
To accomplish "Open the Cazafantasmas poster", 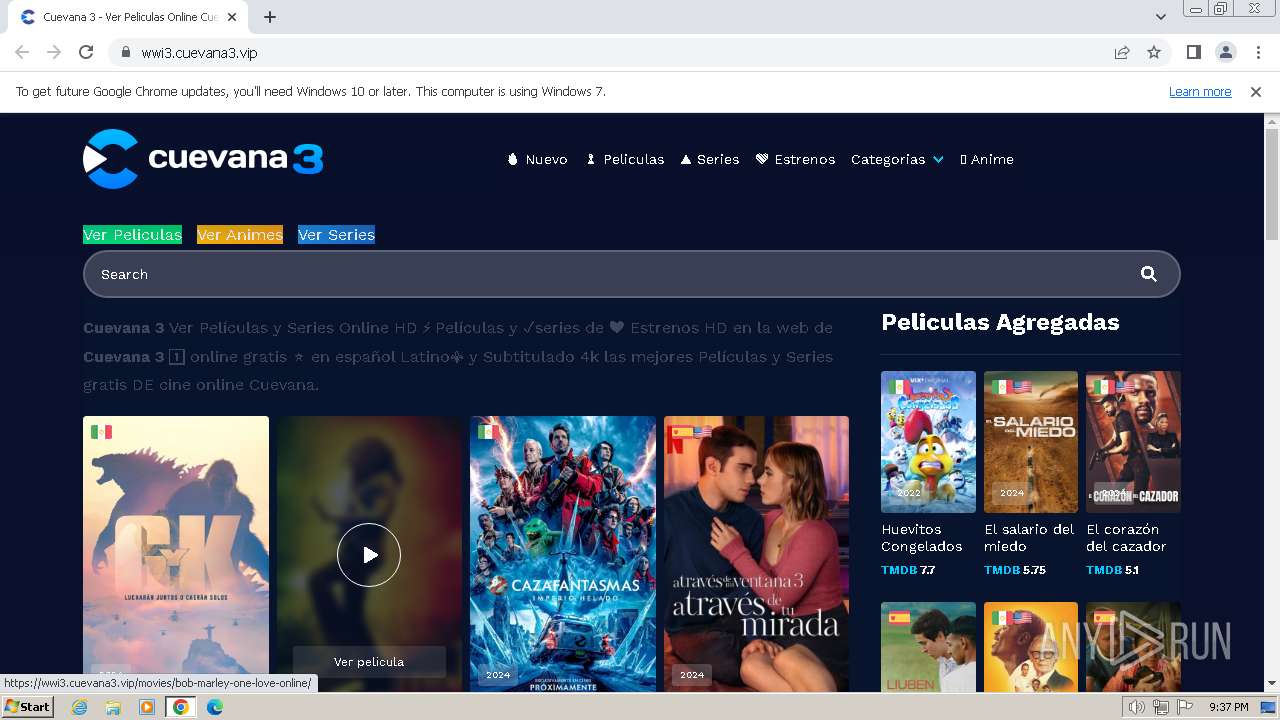I will tap(563, 554).
